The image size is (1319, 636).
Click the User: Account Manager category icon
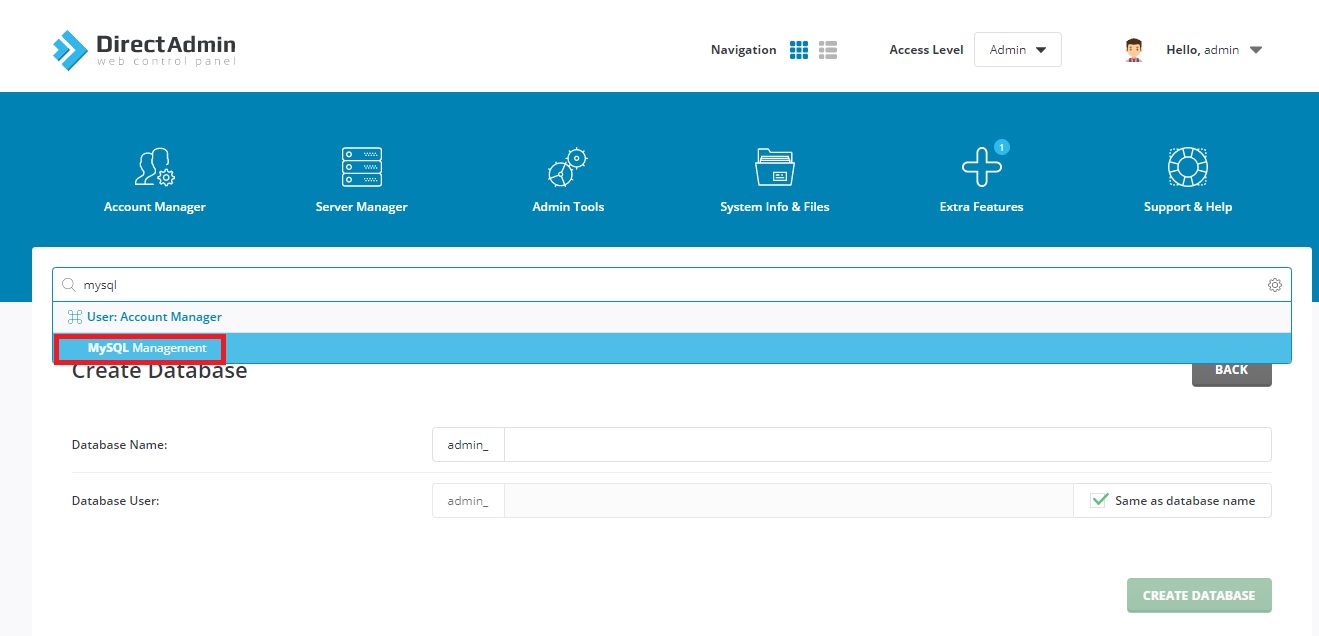pyautogui.click(x=74, y=317)
